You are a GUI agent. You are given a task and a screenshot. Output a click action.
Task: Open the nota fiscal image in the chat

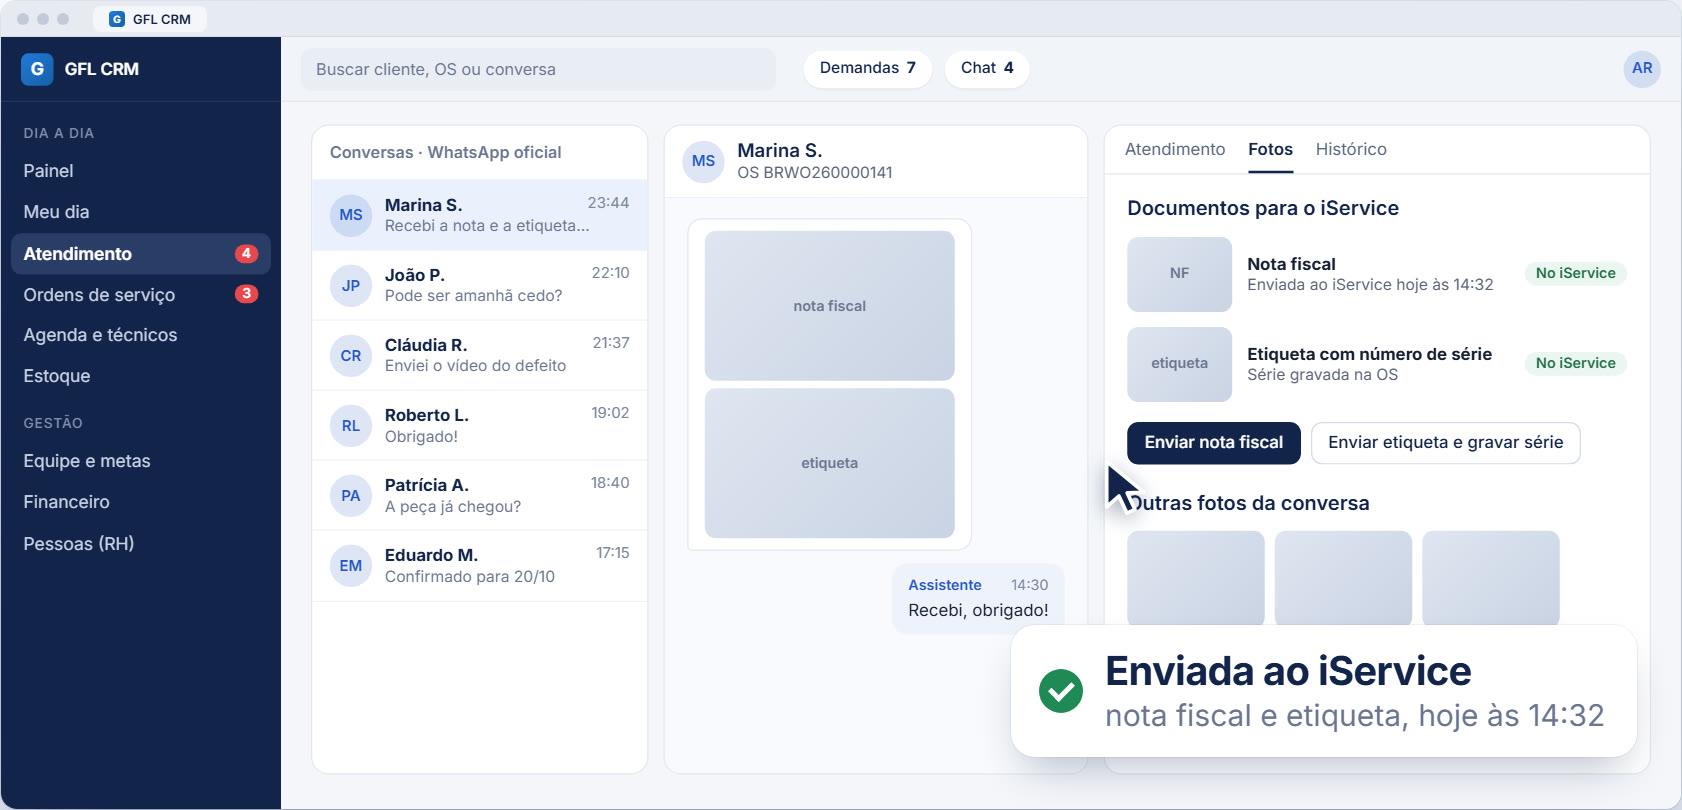click(830, 306)
